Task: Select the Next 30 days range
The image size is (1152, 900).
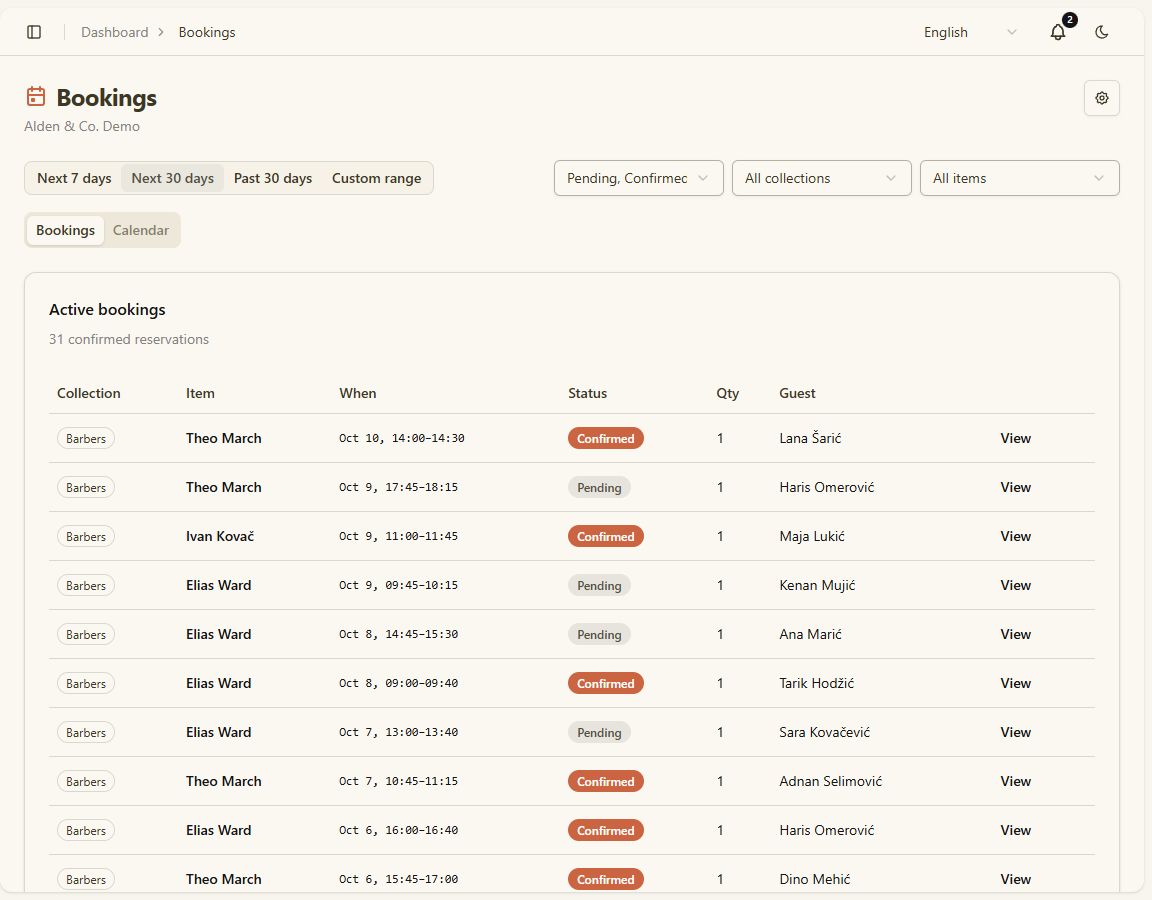Action: click(173, 178)
